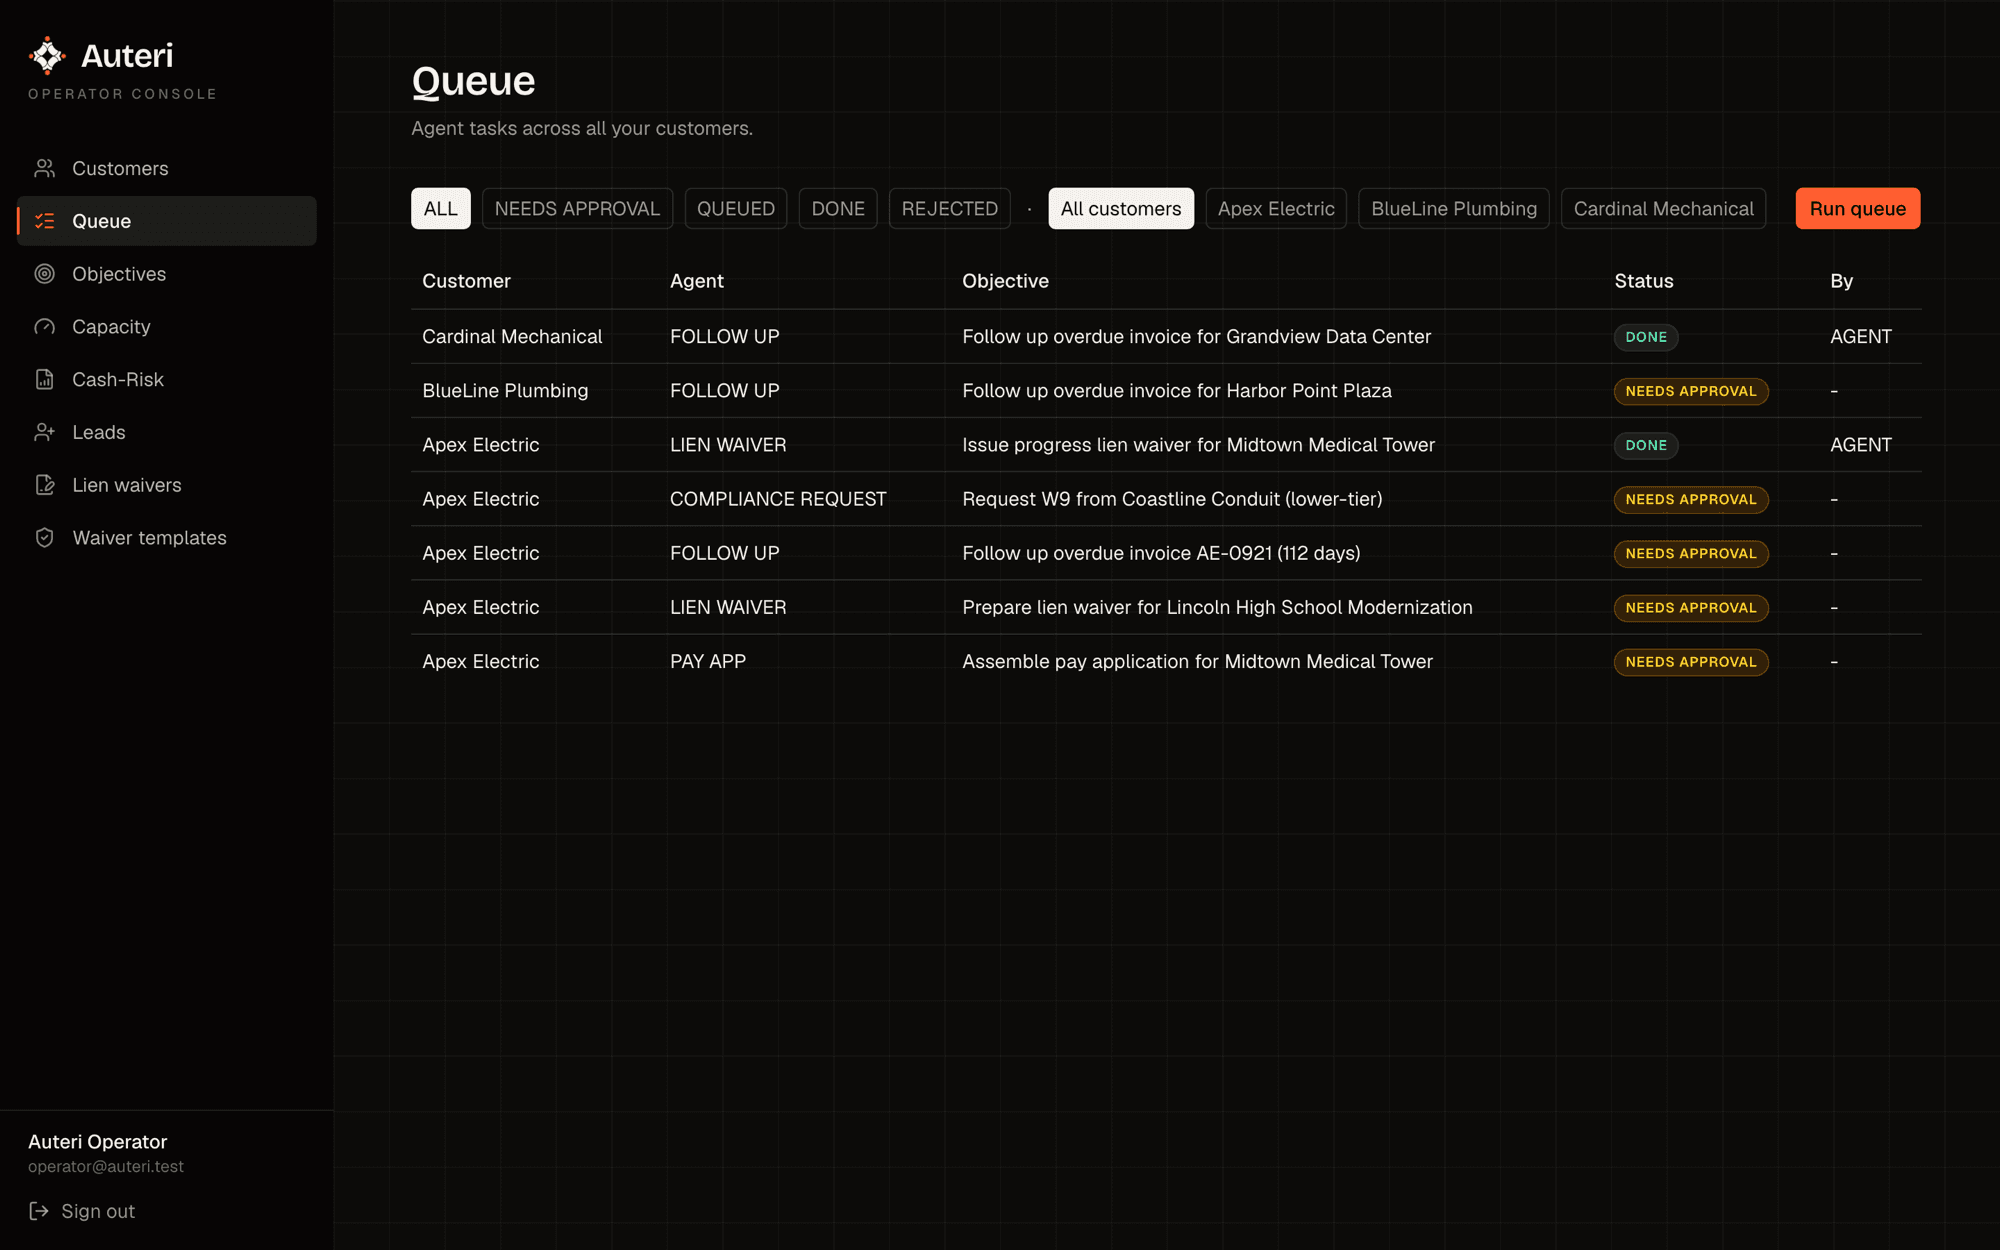Image resolution: width=2000 pixels, height=1250 pixels.
Task: Click the By column header
Action: (1842, 281)
